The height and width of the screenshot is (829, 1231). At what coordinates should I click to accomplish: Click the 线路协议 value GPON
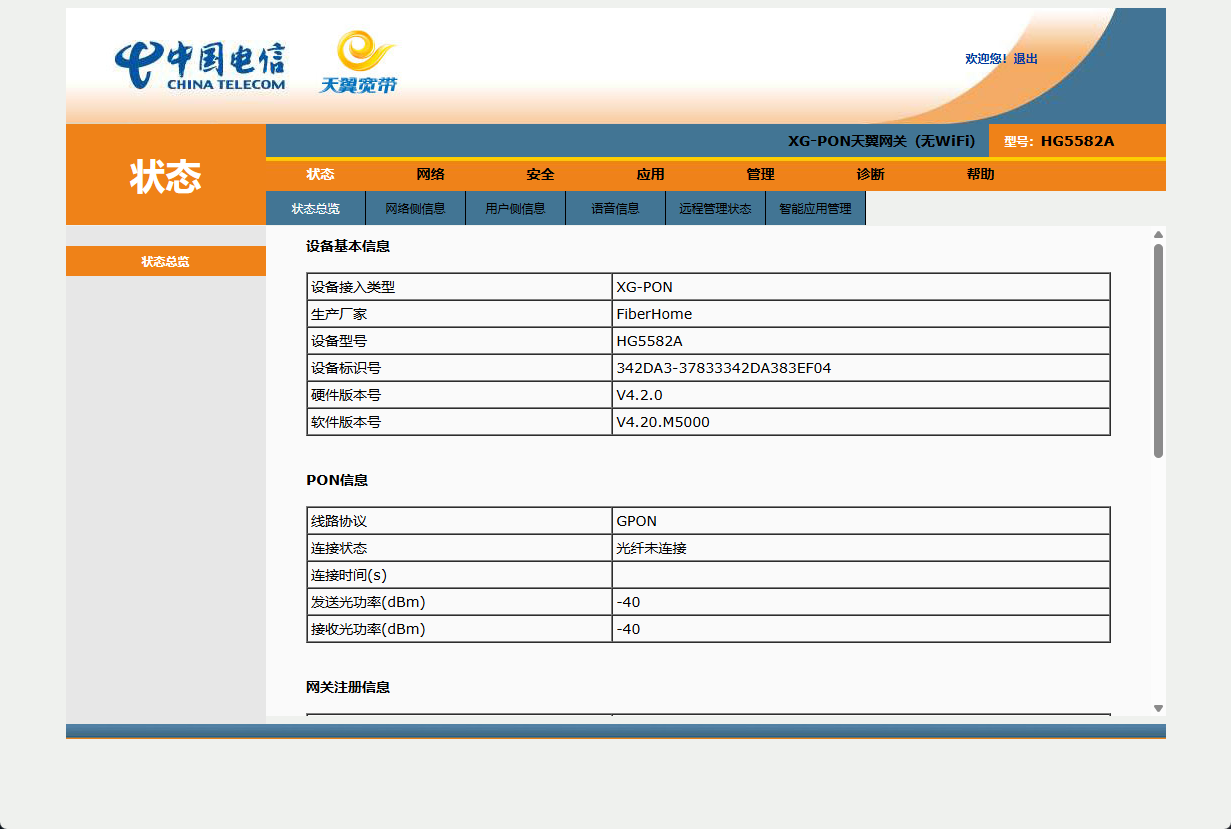tap(637, 521)
